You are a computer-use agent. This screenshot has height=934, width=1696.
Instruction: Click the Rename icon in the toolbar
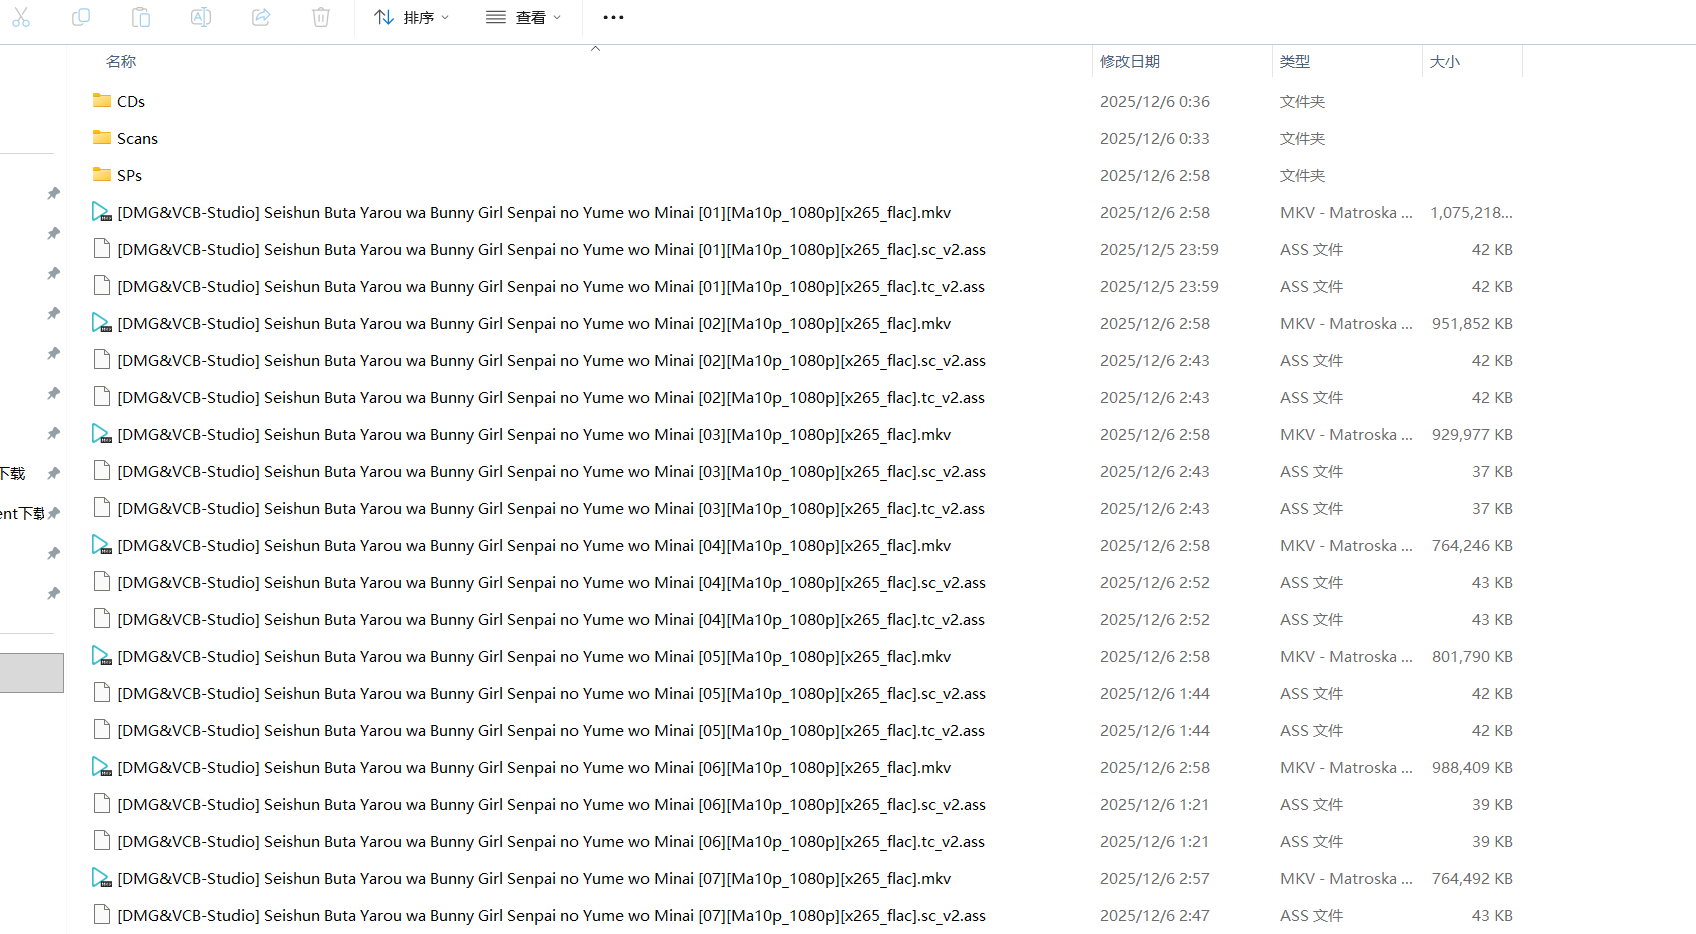pyautogui.click(x=201, y=17)
